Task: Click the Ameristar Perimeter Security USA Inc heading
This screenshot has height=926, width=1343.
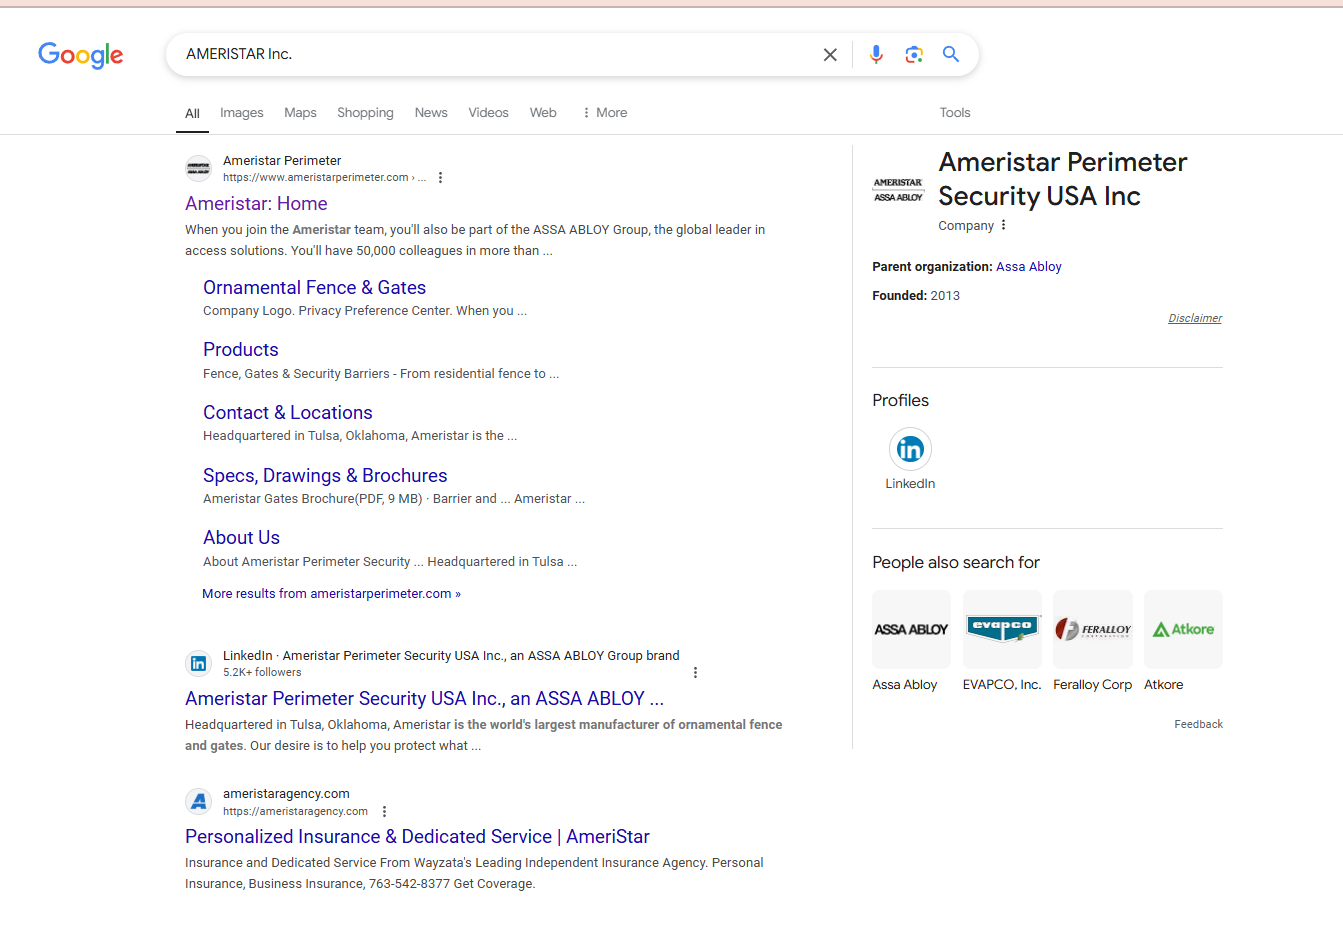Action: click(x=1062, y=179)
